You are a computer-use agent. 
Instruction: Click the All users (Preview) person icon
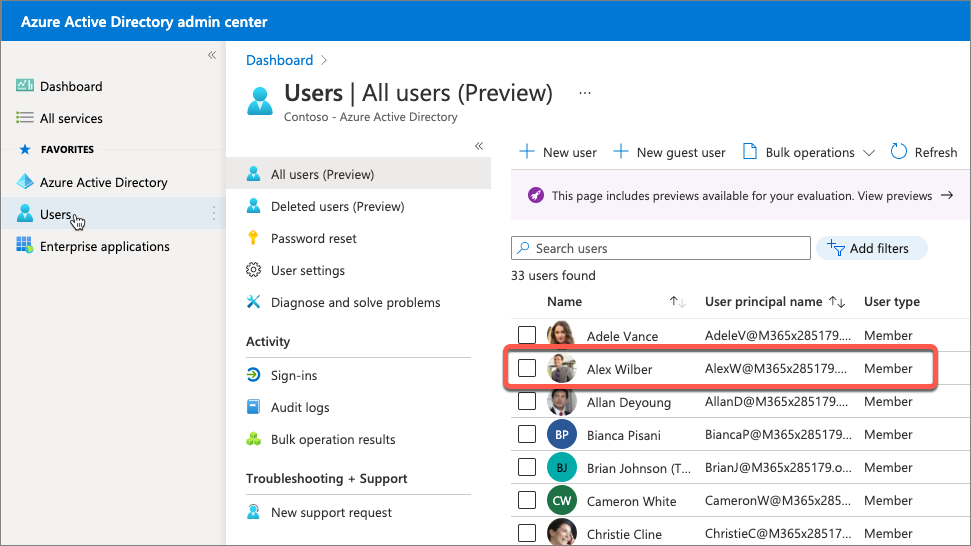click(253, 174)
